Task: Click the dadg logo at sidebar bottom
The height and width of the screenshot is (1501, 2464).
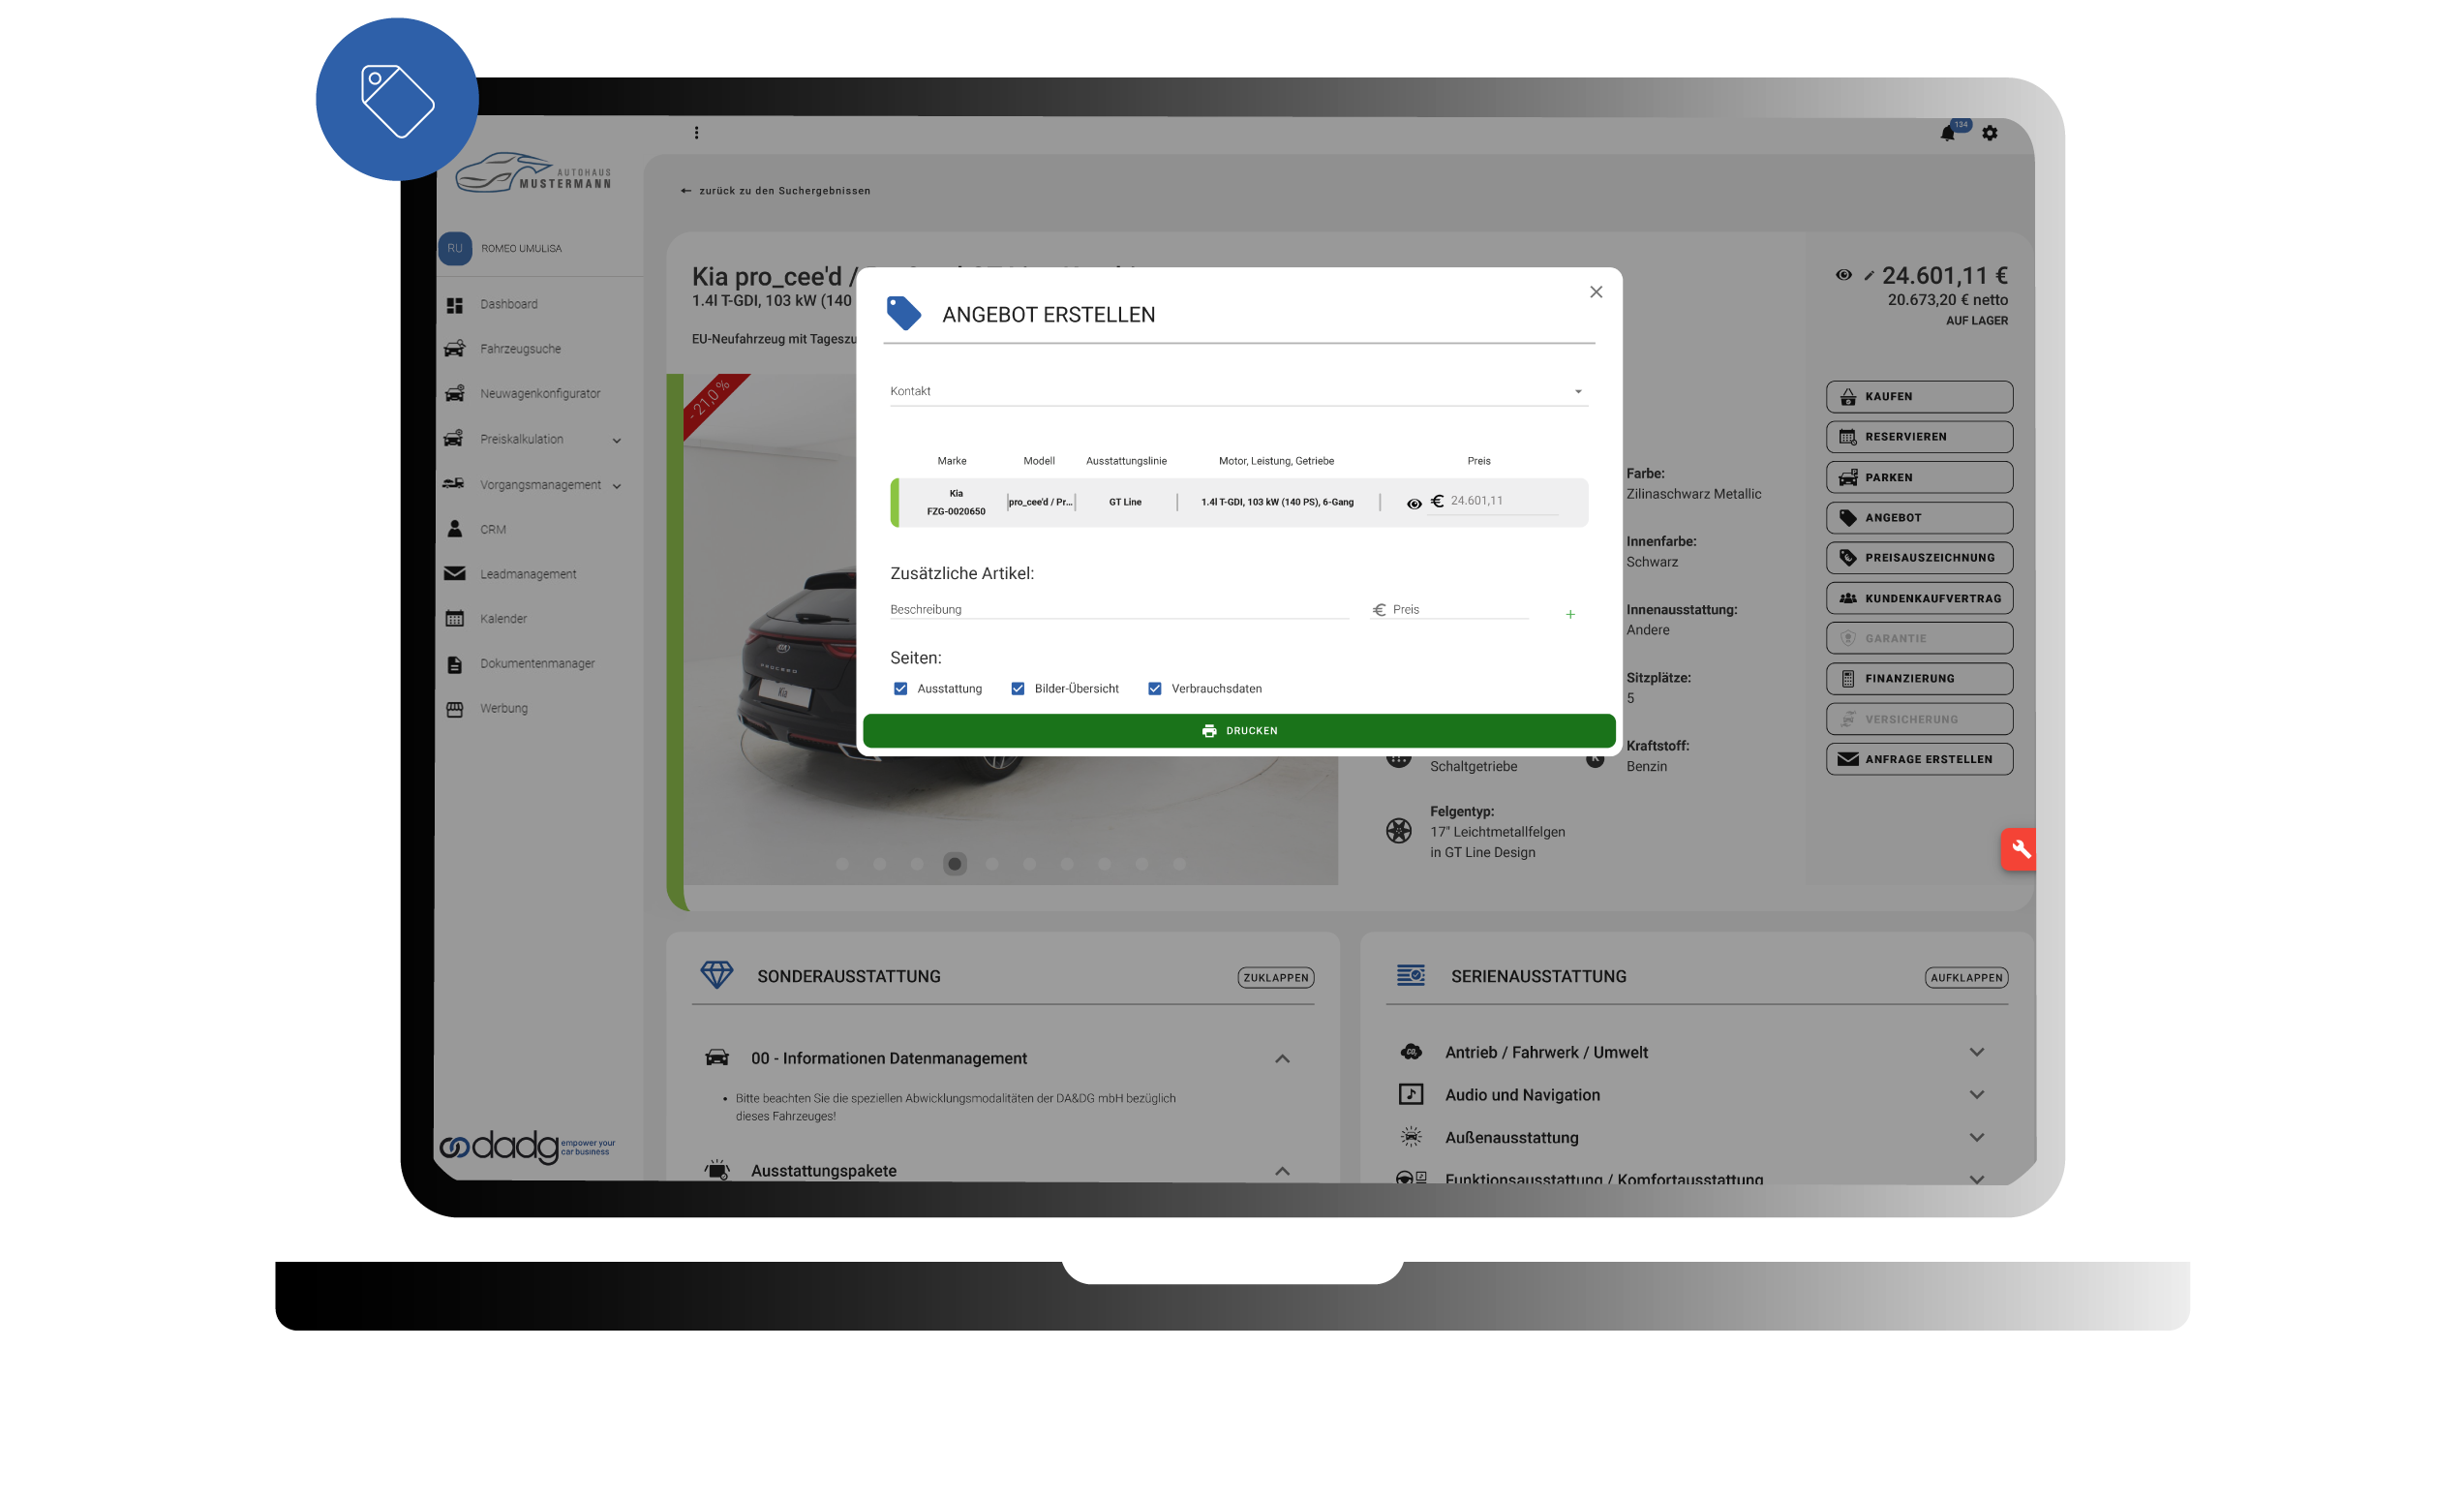Action: pyautogui.click(x=528, y=1147)
